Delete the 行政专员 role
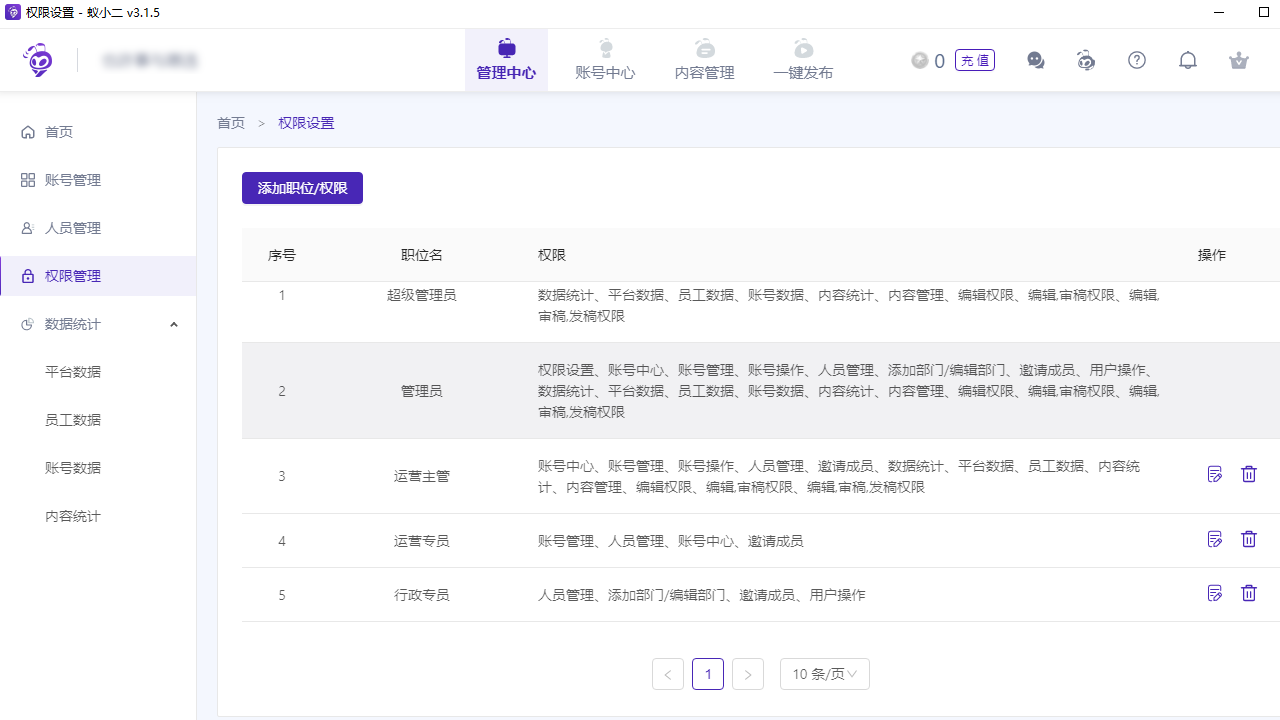Viewport: 1280px width, 720px height. pyautogui.click(x=1249, y=593)
